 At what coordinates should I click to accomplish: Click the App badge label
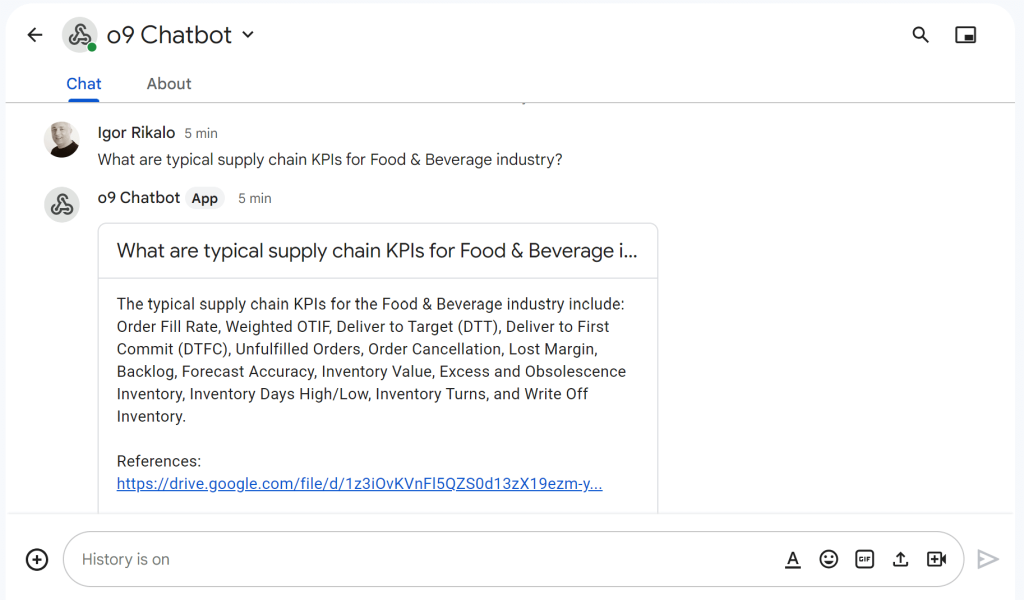(x=204, y=198)
